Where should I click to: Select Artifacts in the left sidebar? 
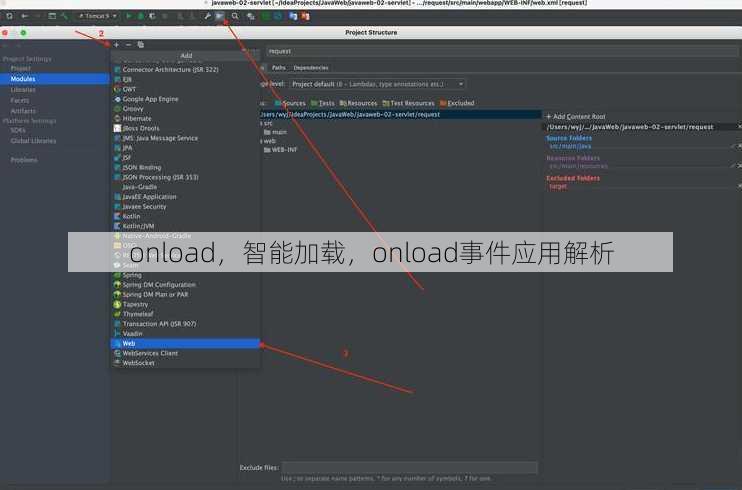pyautogui.click(x=23, y=111)
